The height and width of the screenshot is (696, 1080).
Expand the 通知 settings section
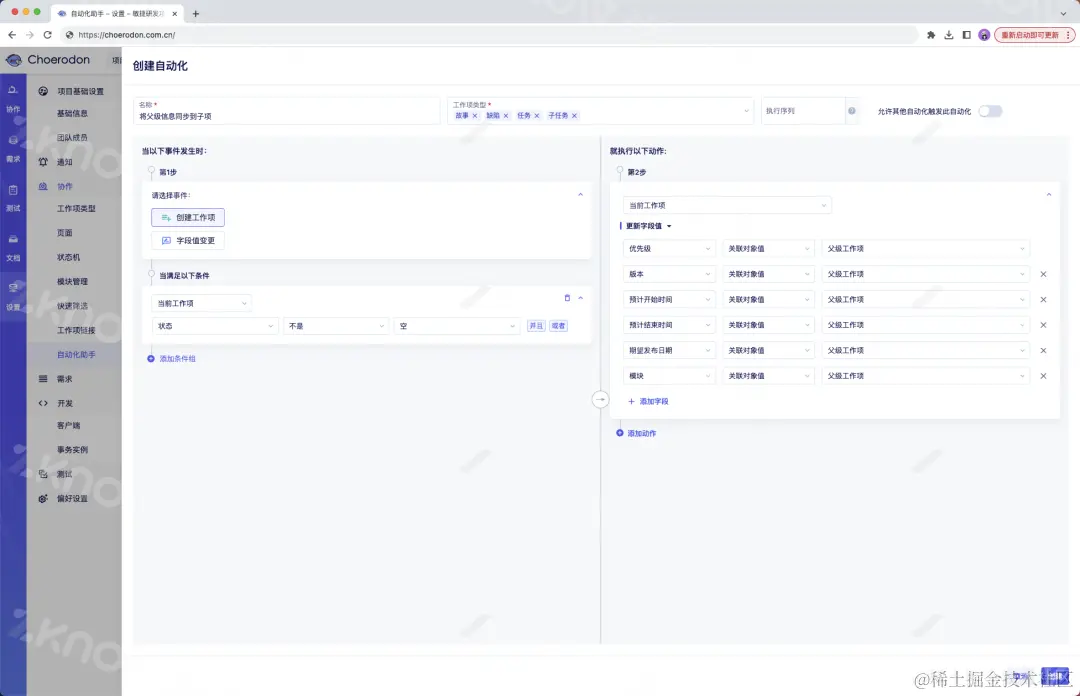click(x=65, y=163)
